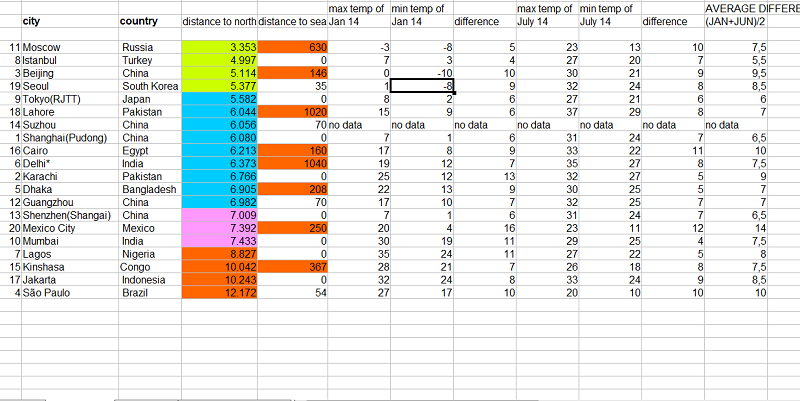Click the São Paulo city cell
800x401 pixels.
[70, 293]
